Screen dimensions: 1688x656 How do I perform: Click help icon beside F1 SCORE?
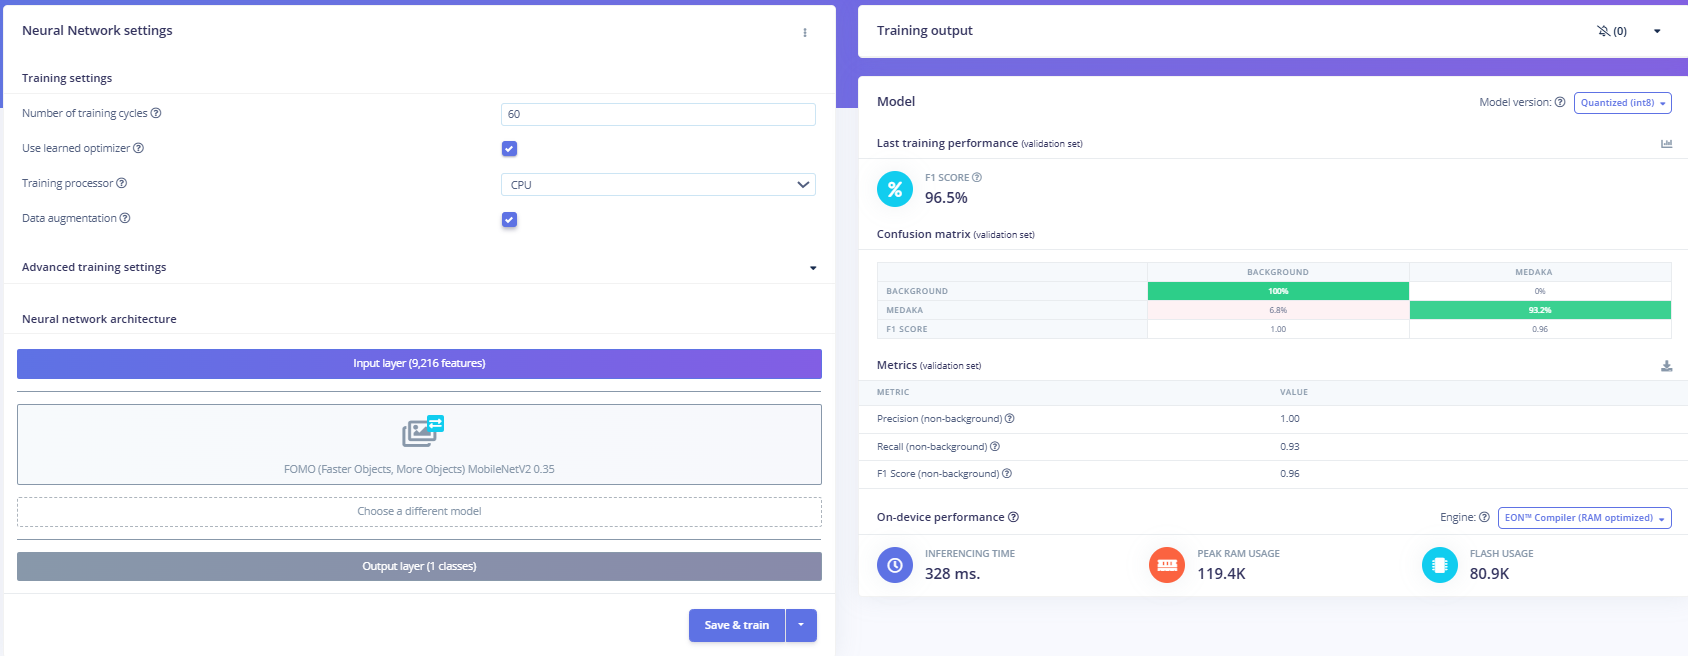click(x=977, y=177)
